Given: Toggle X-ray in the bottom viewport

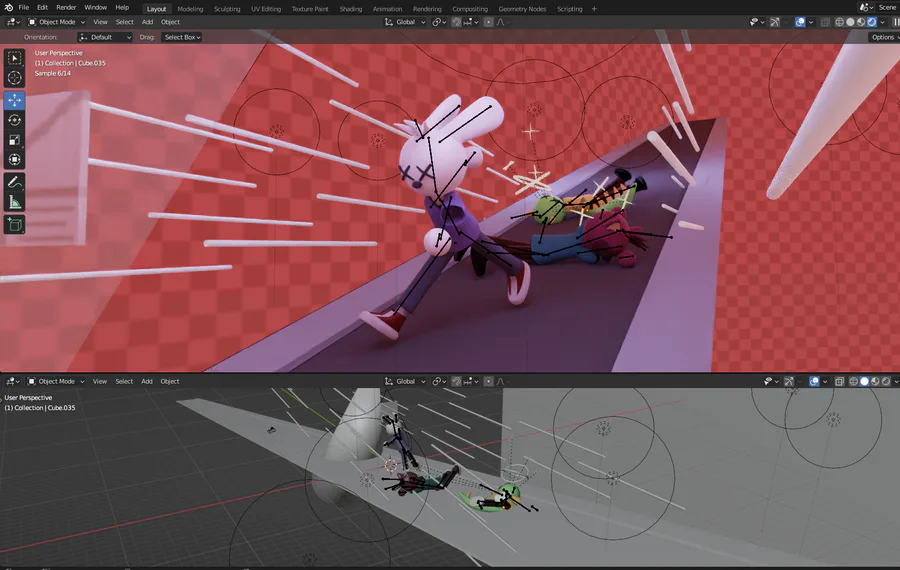Looking at the screenshot, I should tap(839, 381).
